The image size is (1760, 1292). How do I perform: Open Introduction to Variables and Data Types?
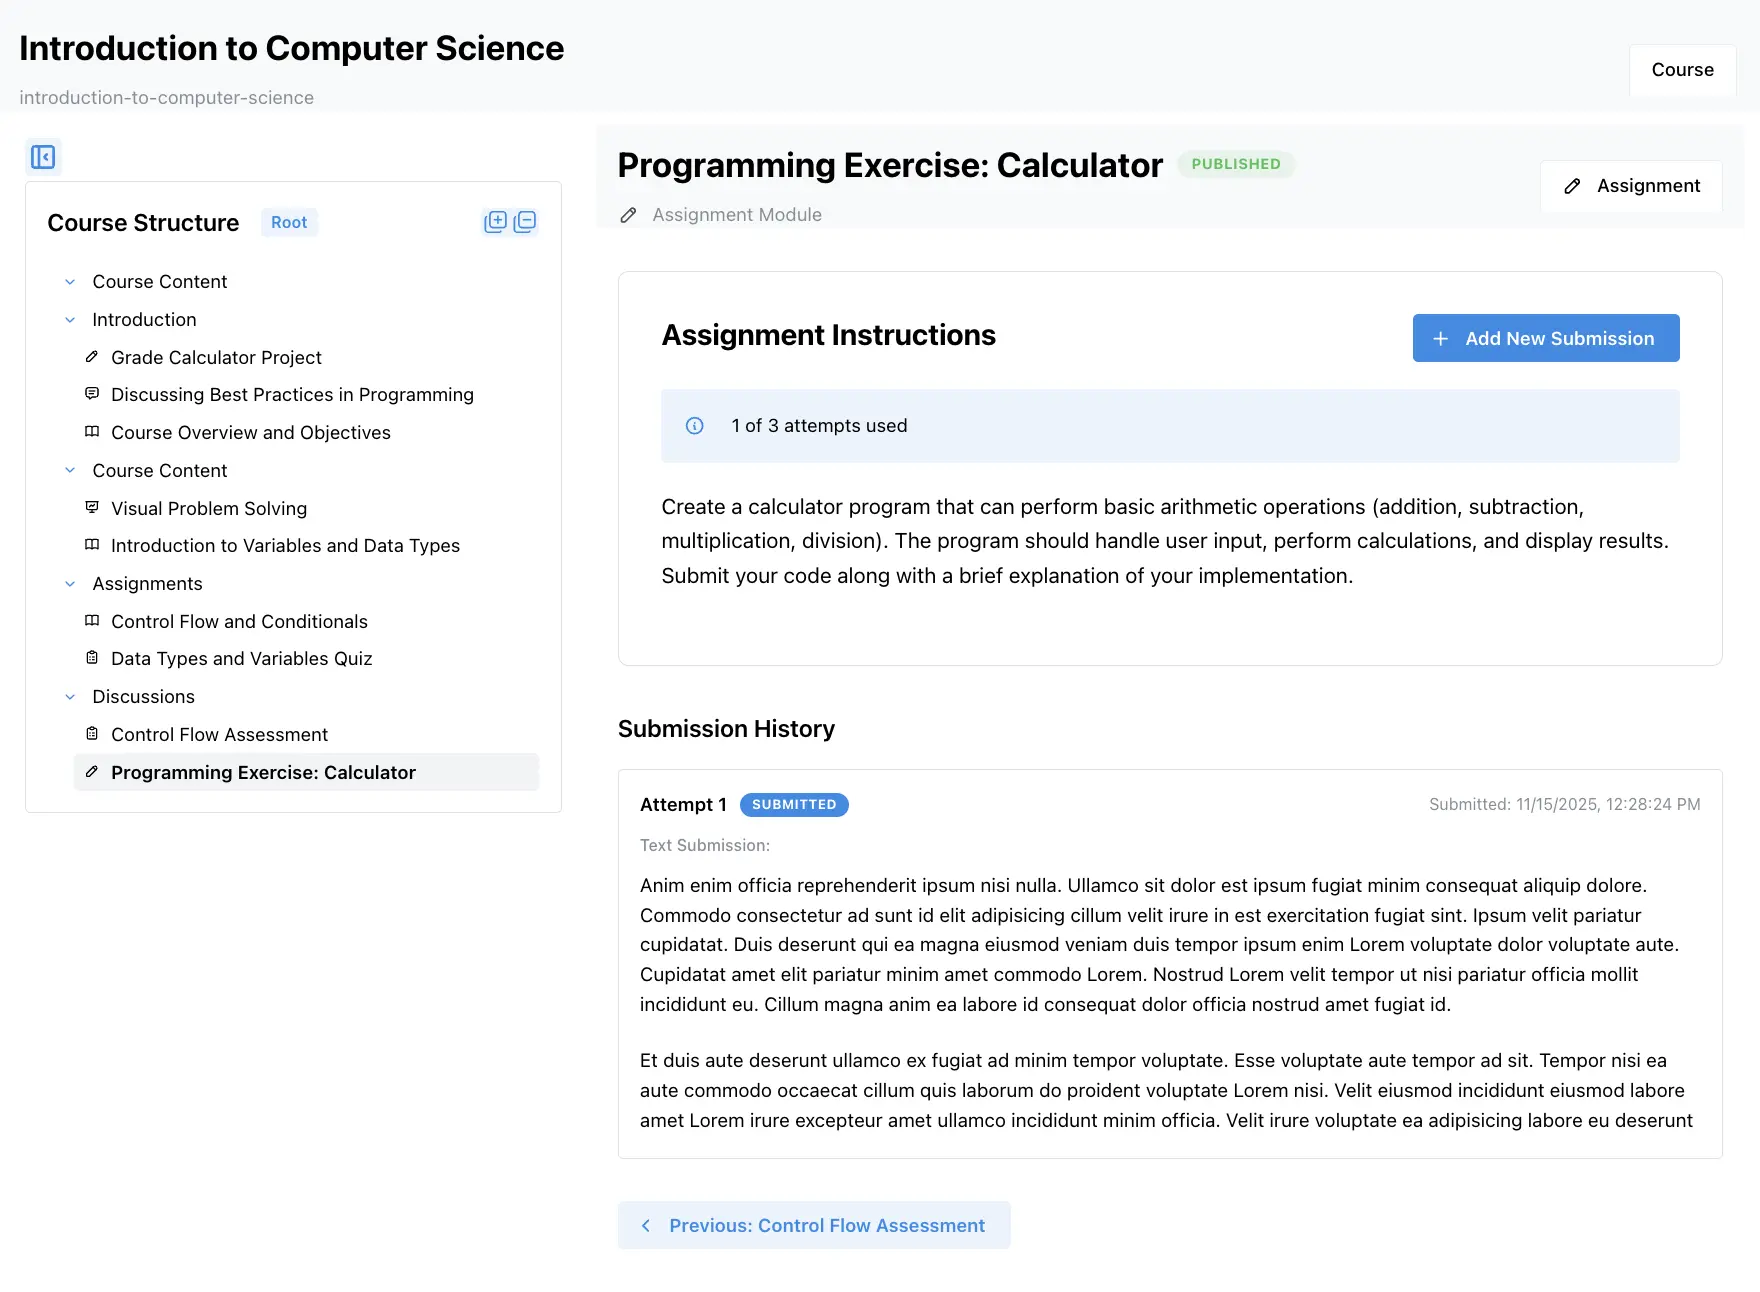pos(285,545)
